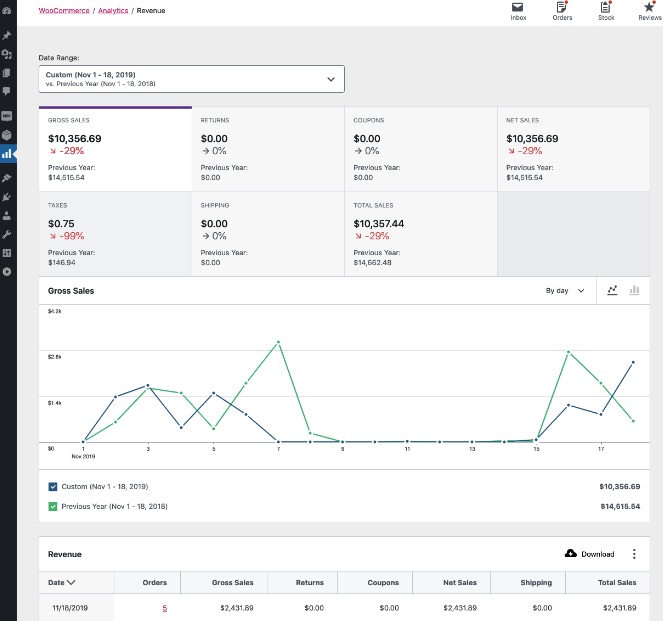This screenshot has height=621, width=663.
Task: Open the Products box icon in sidebar
Action: (x=6, y=135)
